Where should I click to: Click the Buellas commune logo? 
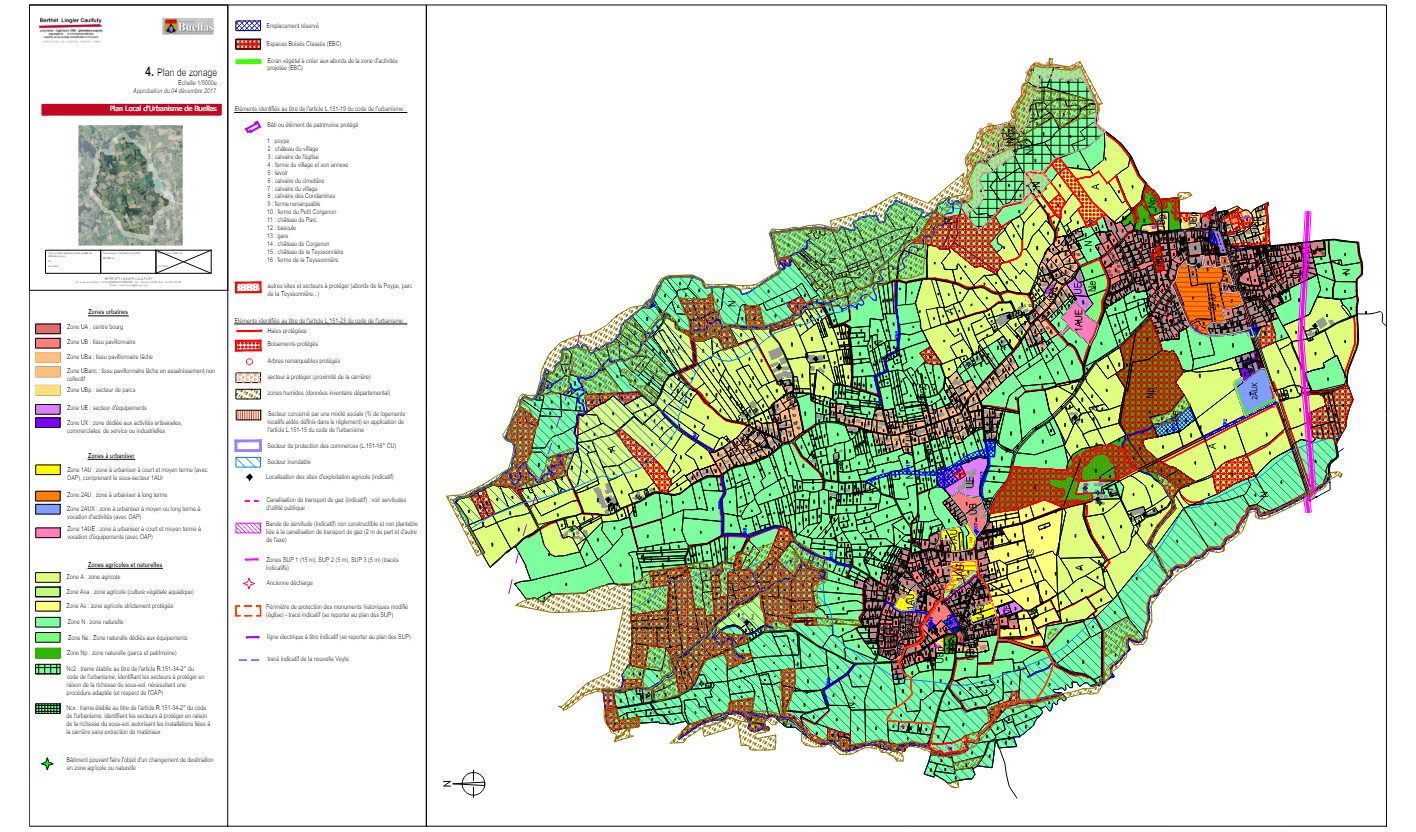tap(187, 27)
